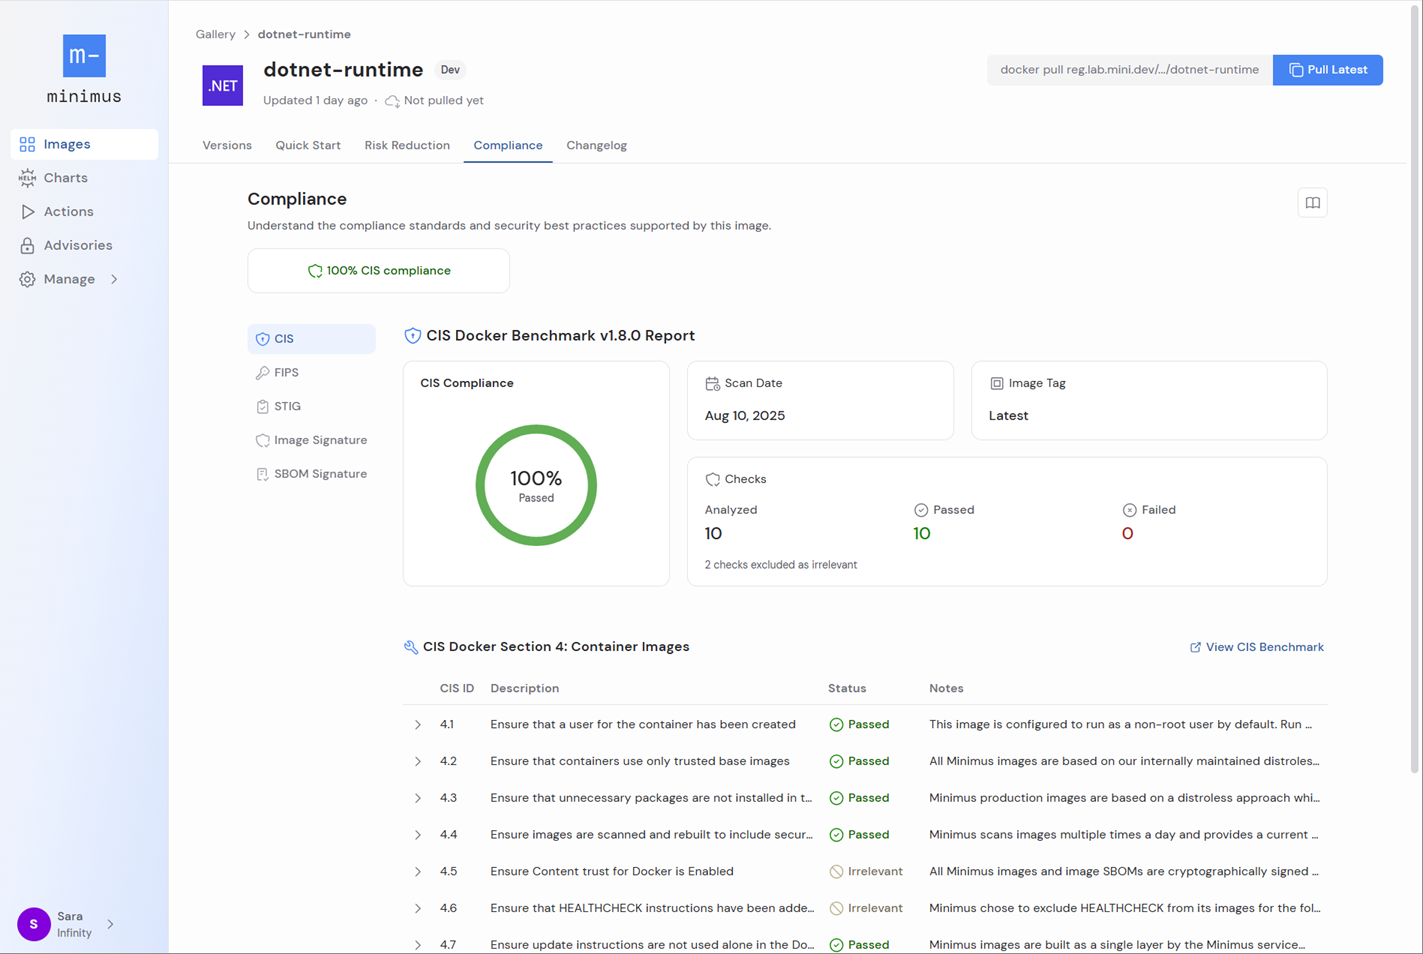Expand the Manage submenu chevron
This screenshot has height=954, width=1423.
[x=114, y=279]
